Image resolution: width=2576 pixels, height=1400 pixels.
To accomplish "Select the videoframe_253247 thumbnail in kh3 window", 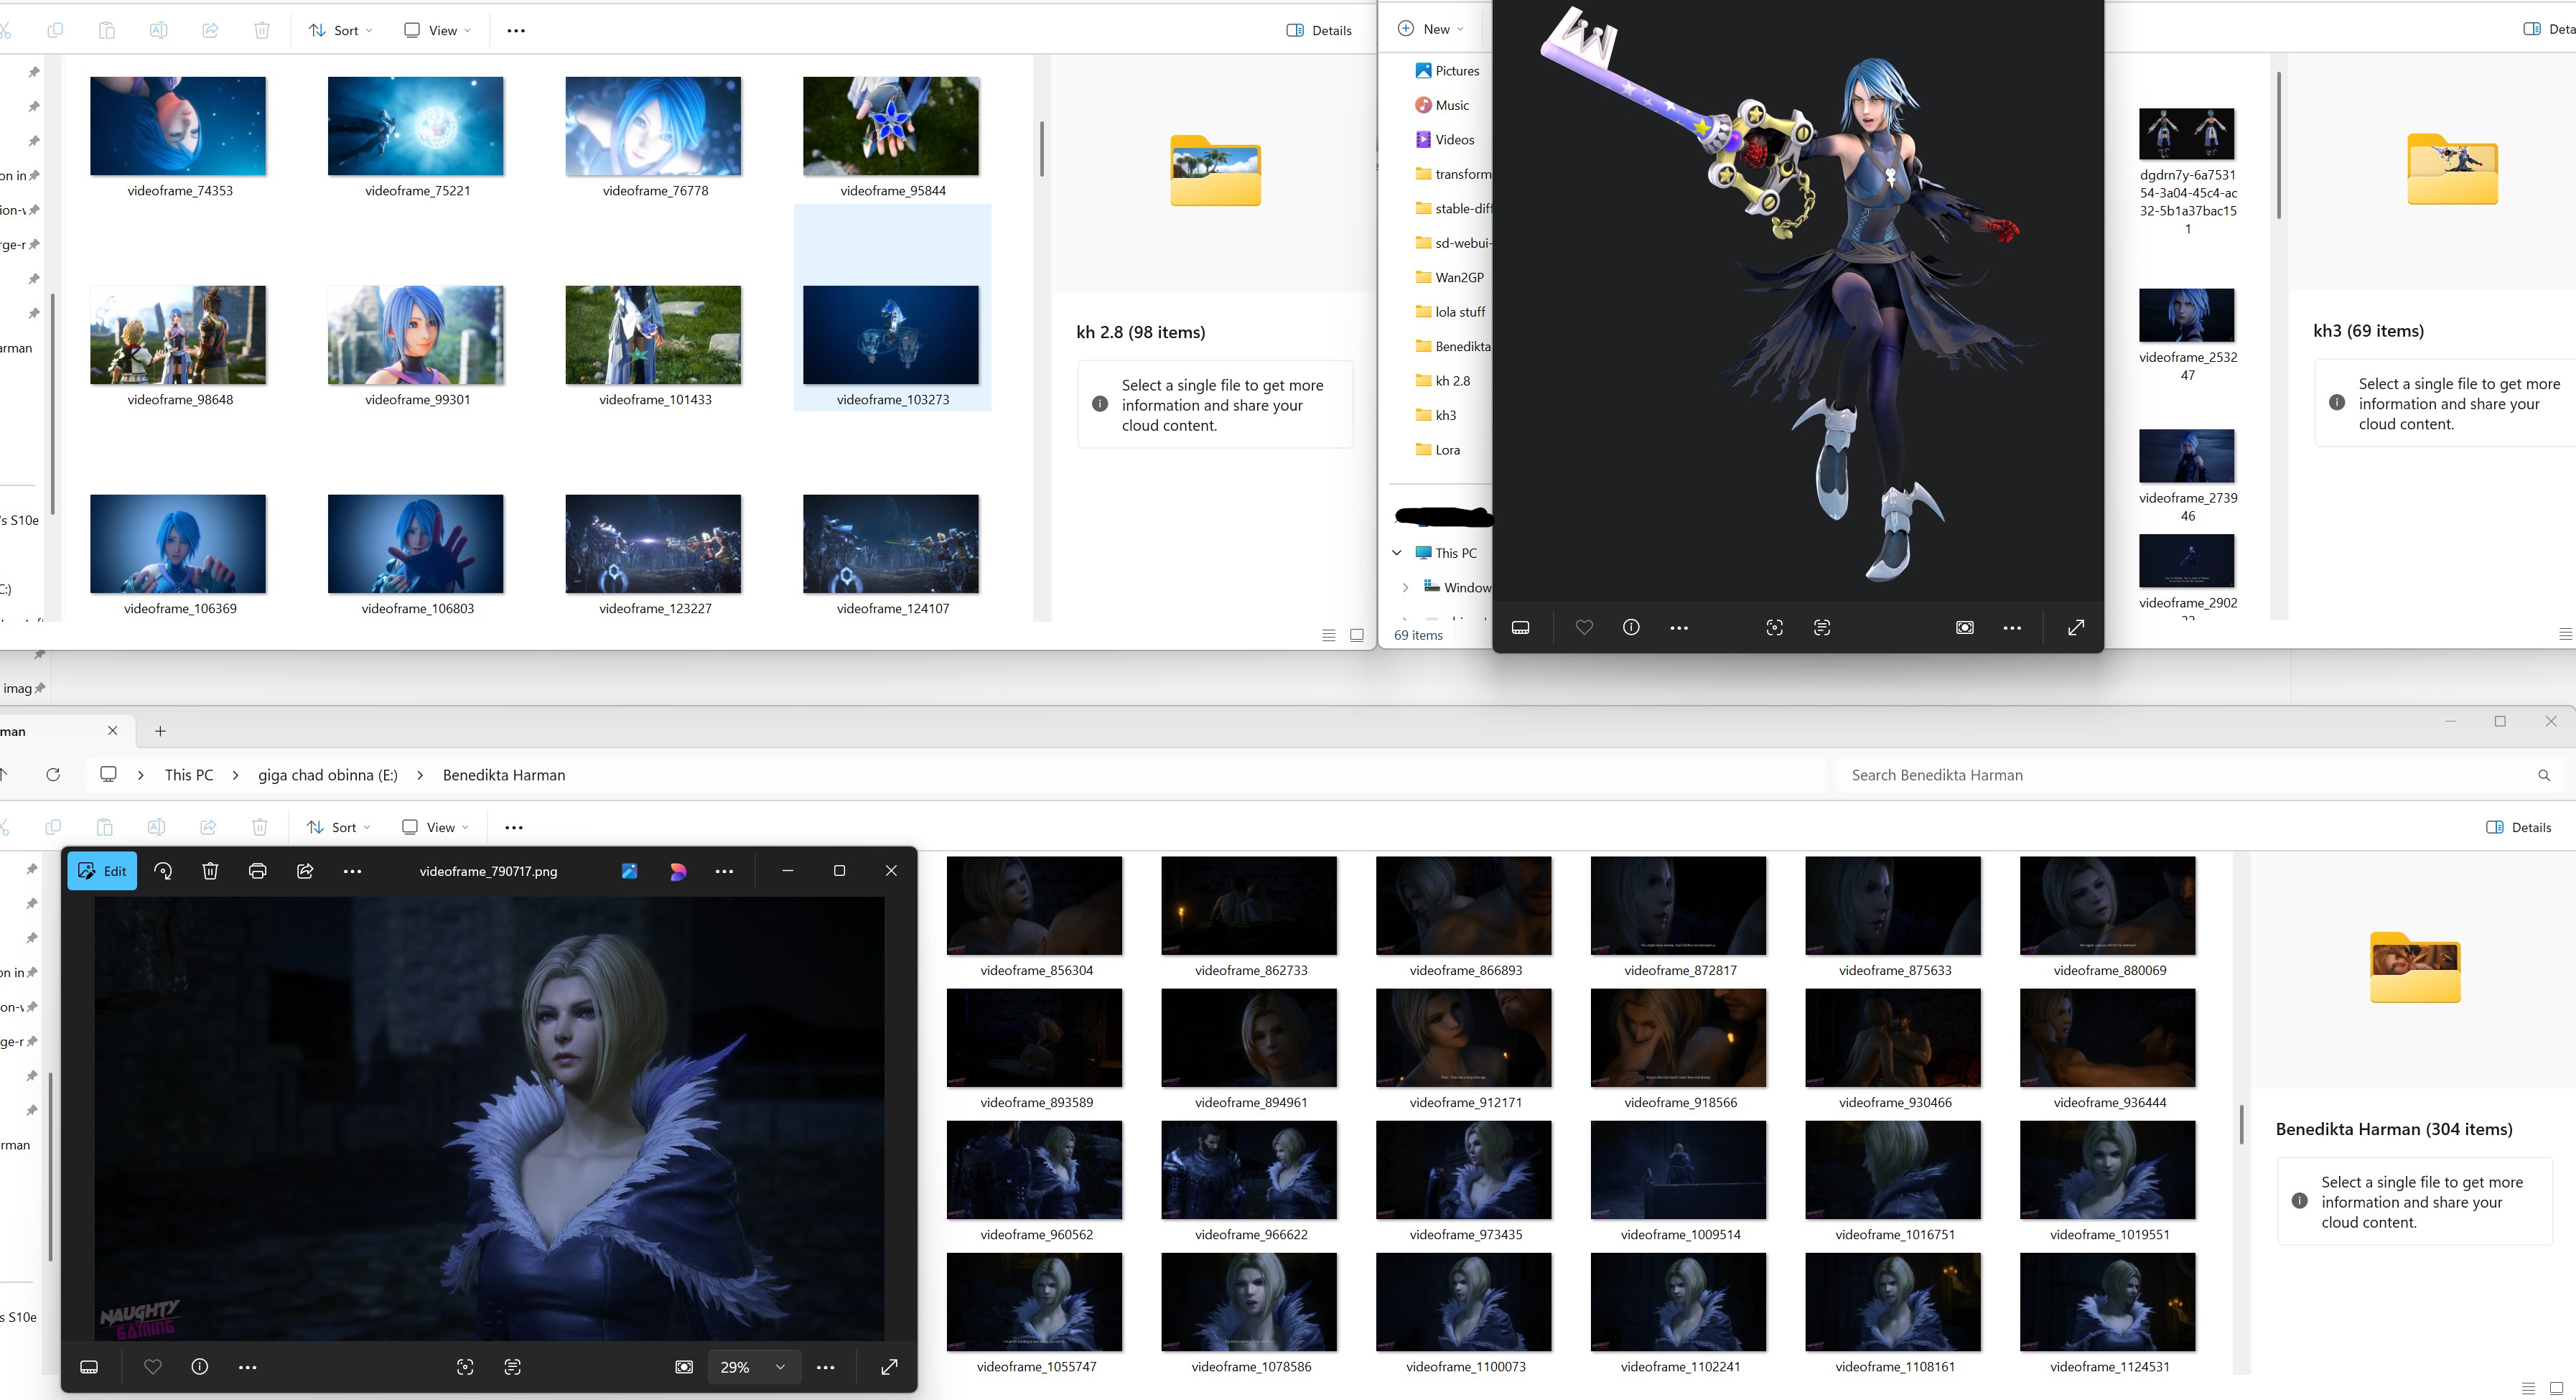I will click(2187, 335).
